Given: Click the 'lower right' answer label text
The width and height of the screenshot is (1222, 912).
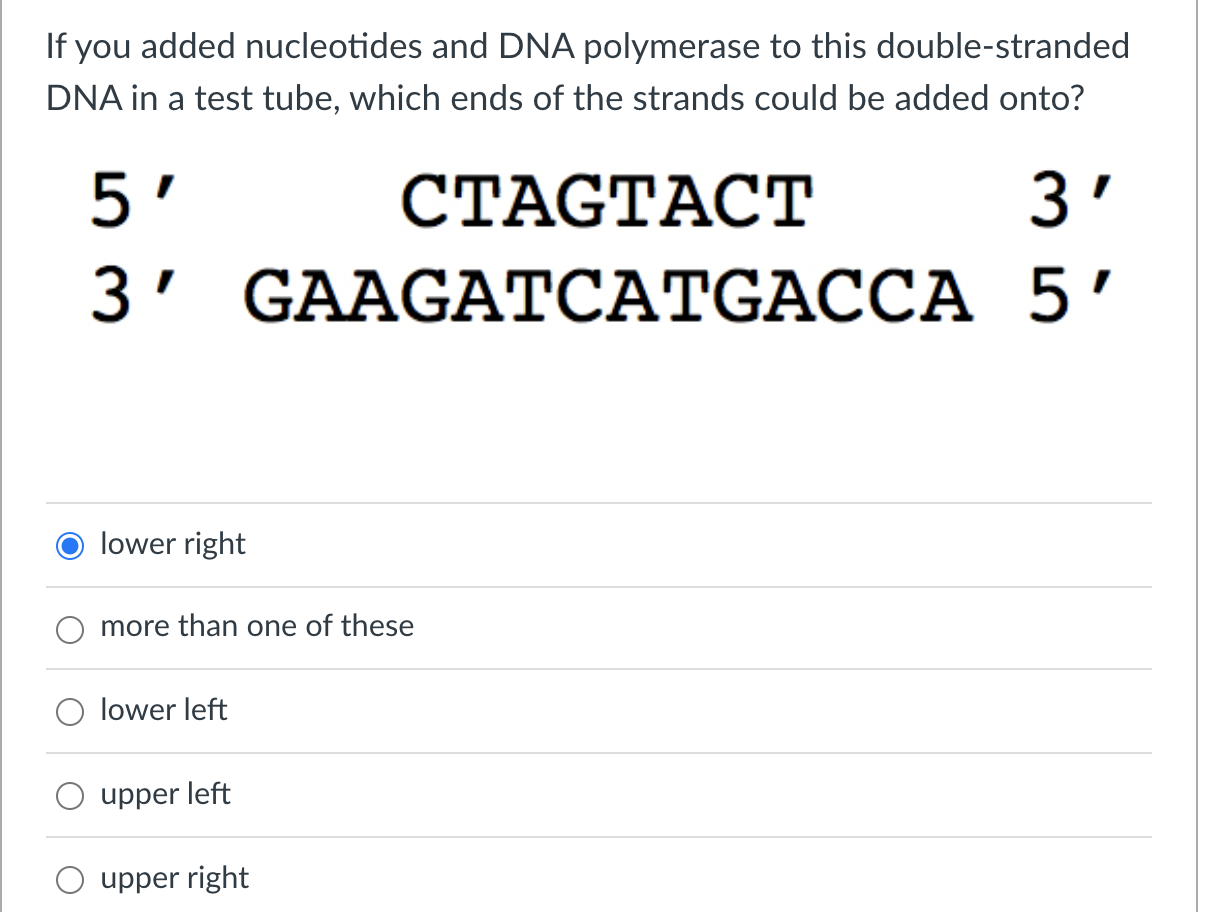Looking at the screenshot, I should tap(172, 545).
